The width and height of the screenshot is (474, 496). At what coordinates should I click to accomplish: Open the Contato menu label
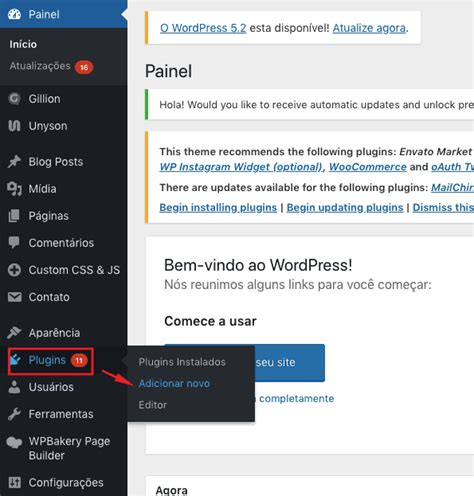[49, 297]
